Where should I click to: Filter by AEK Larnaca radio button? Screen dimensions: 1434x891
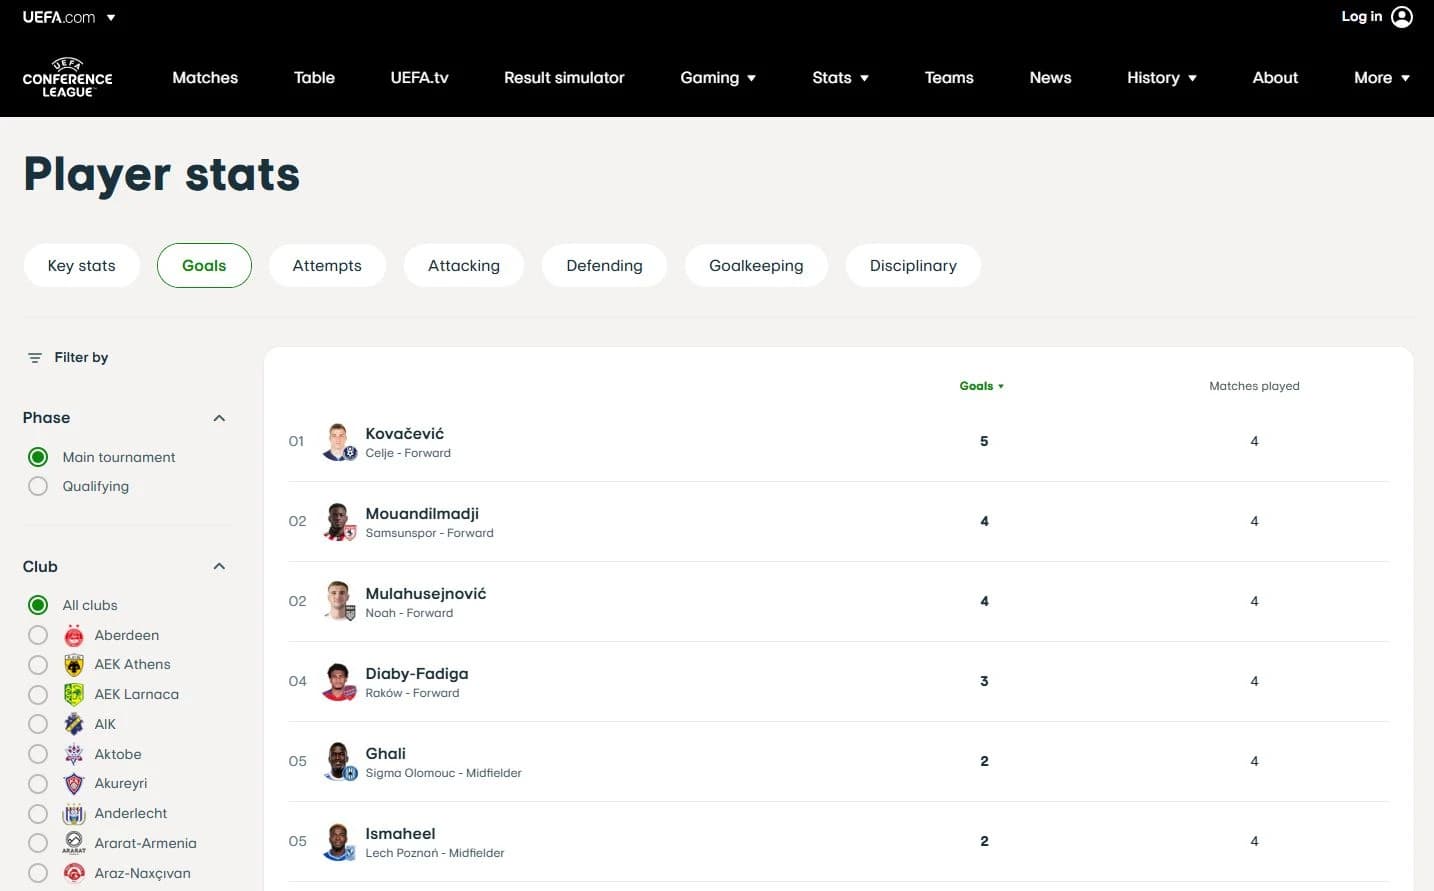pyautogui.click(x=38, y=694)
